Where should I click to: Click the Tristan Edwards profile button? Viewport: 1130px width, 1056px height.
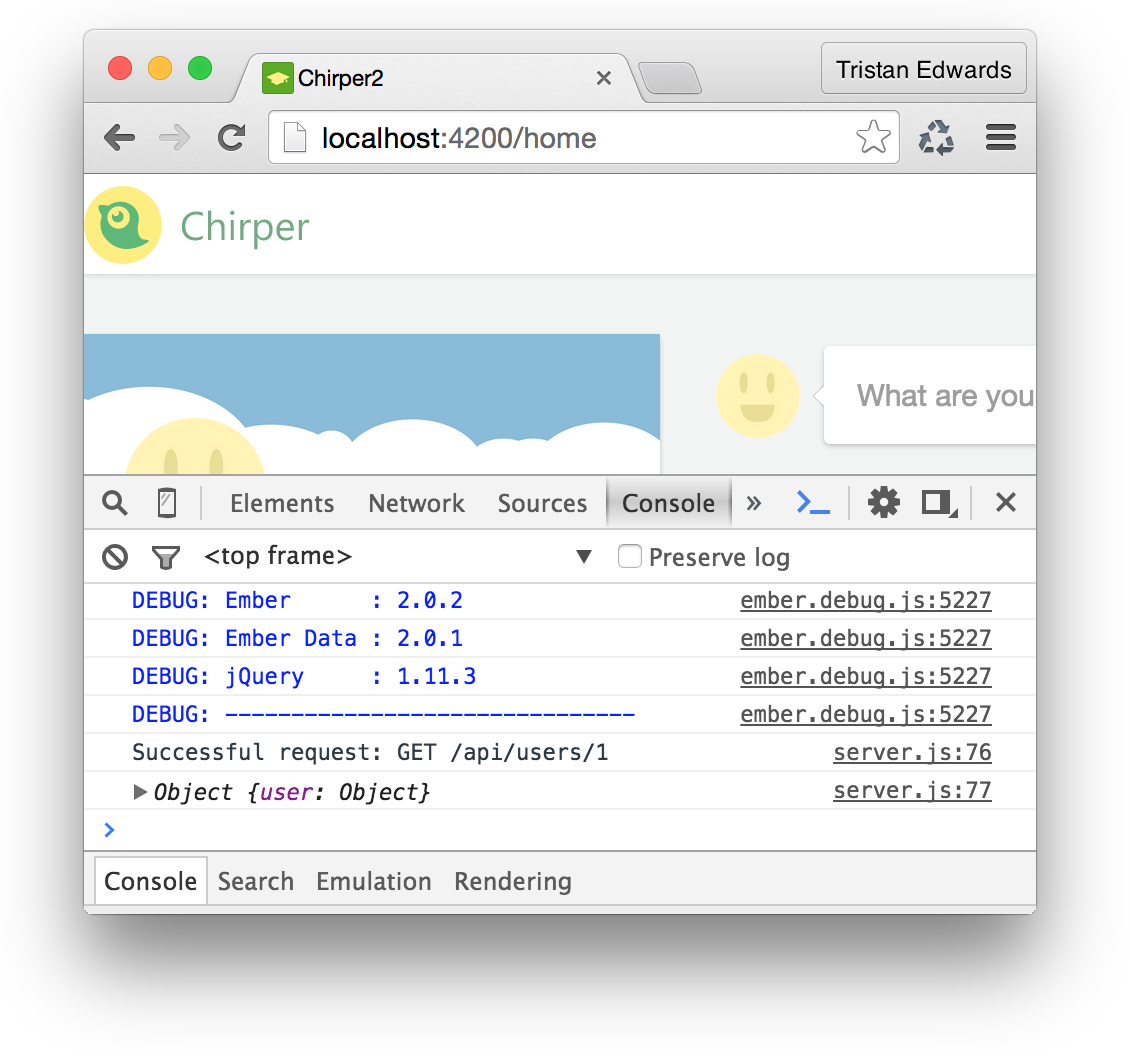point(923,70)
